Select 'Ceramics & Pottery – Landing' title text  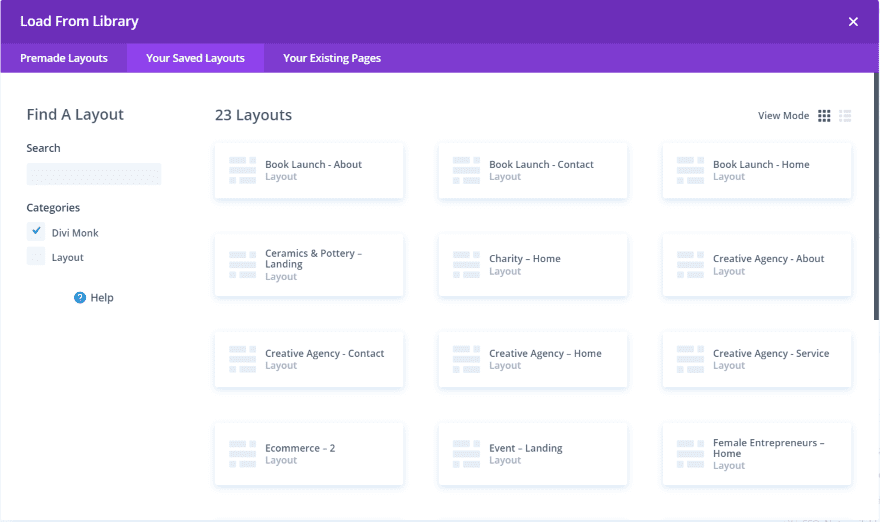[313, 259]
